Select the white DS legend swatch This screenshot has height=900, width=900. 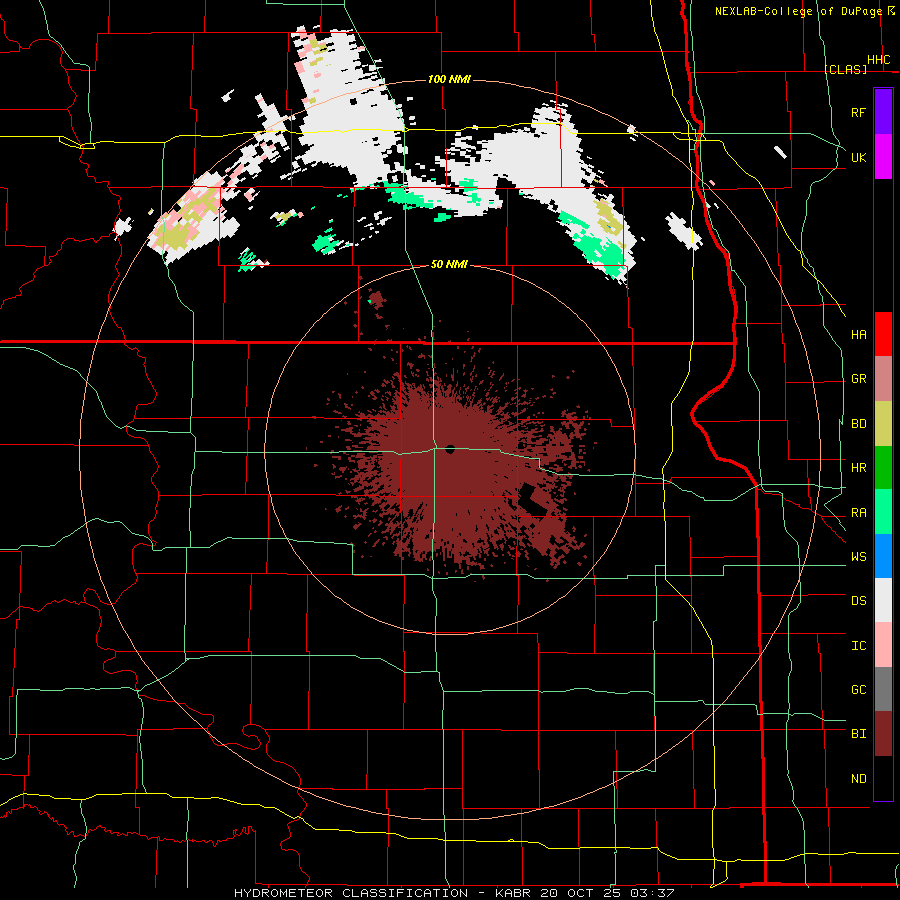click(883, 600)
